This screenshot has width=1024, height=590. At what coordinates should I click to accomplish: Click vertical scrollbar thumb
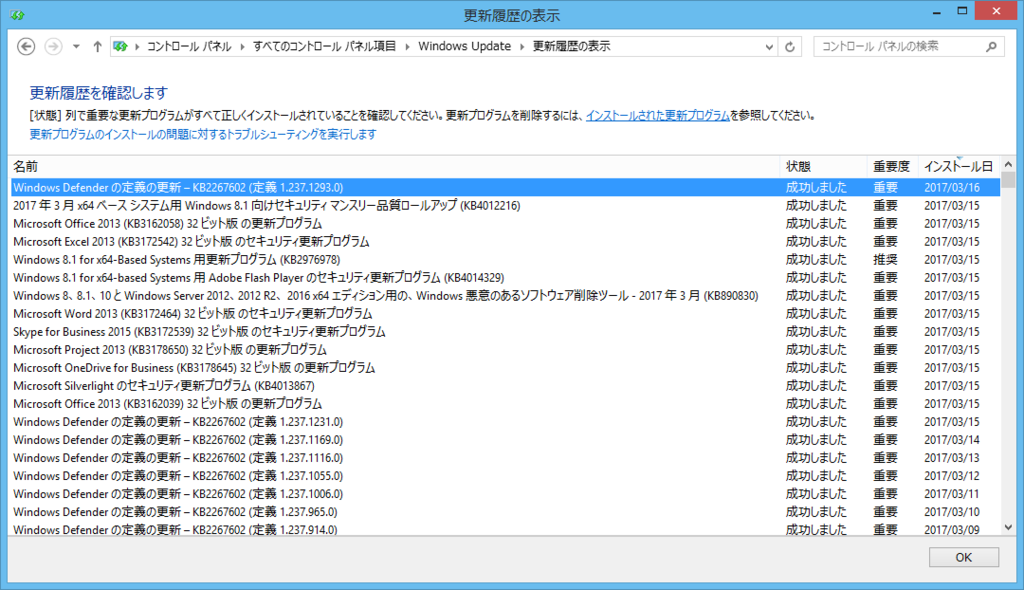pyautogui.click(x=1008, y=180)
